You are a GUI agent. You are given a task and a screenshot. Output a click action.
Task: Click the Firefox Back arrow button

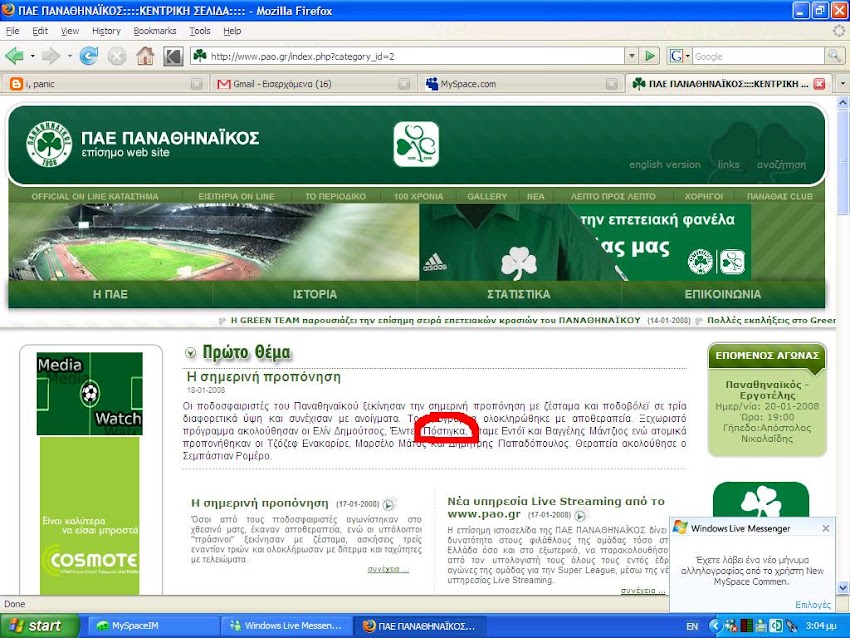point(14,56)
